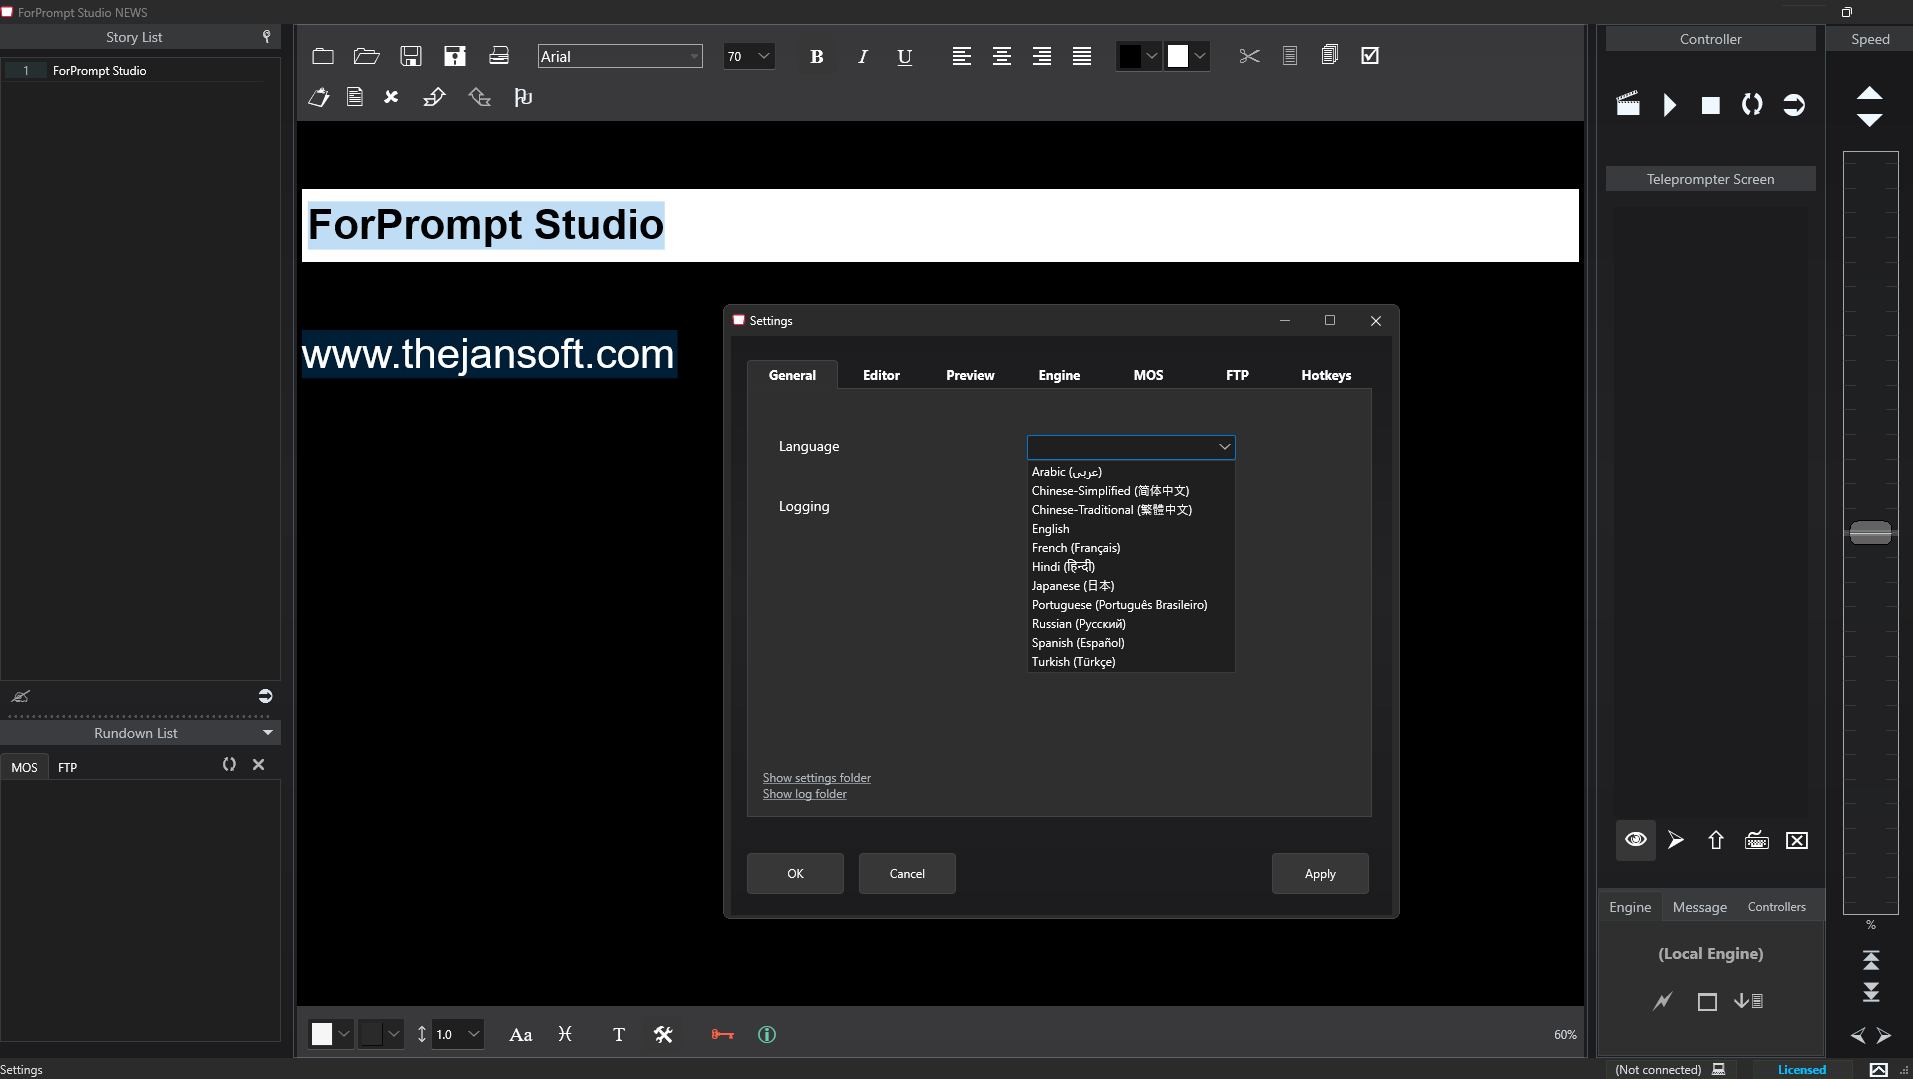Toggle italic formatting
The width and height of the screenshot is (1913, 1079).
pyautogui.click(x=862, y=57)
